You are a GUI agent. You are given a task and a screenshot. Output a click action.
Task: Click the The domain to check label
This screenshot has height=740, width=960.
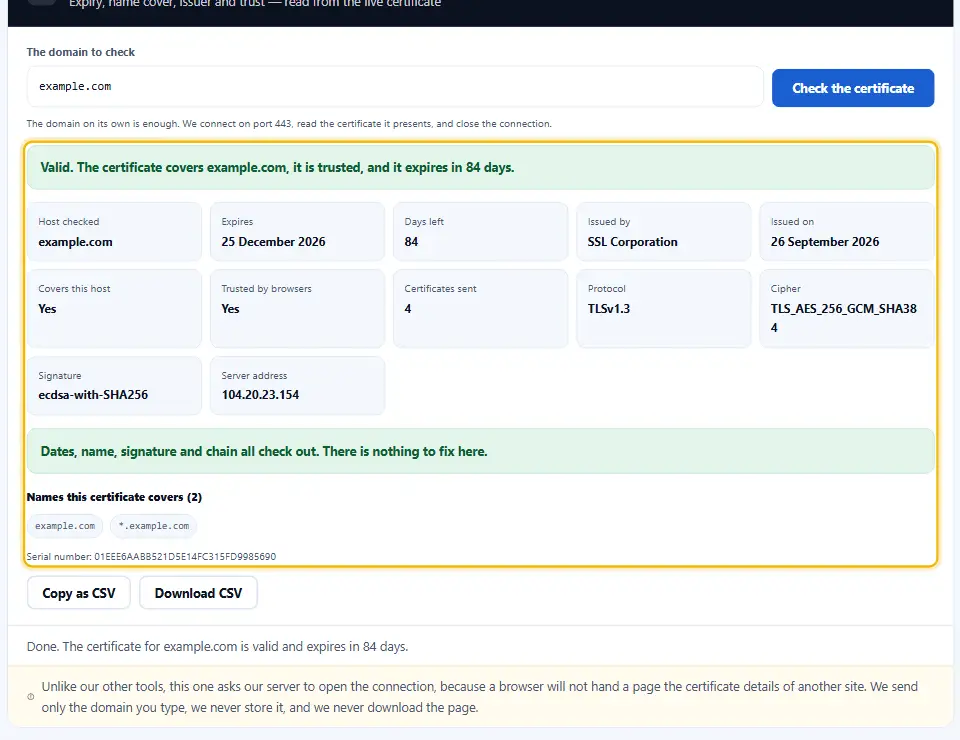click(81, 52)
